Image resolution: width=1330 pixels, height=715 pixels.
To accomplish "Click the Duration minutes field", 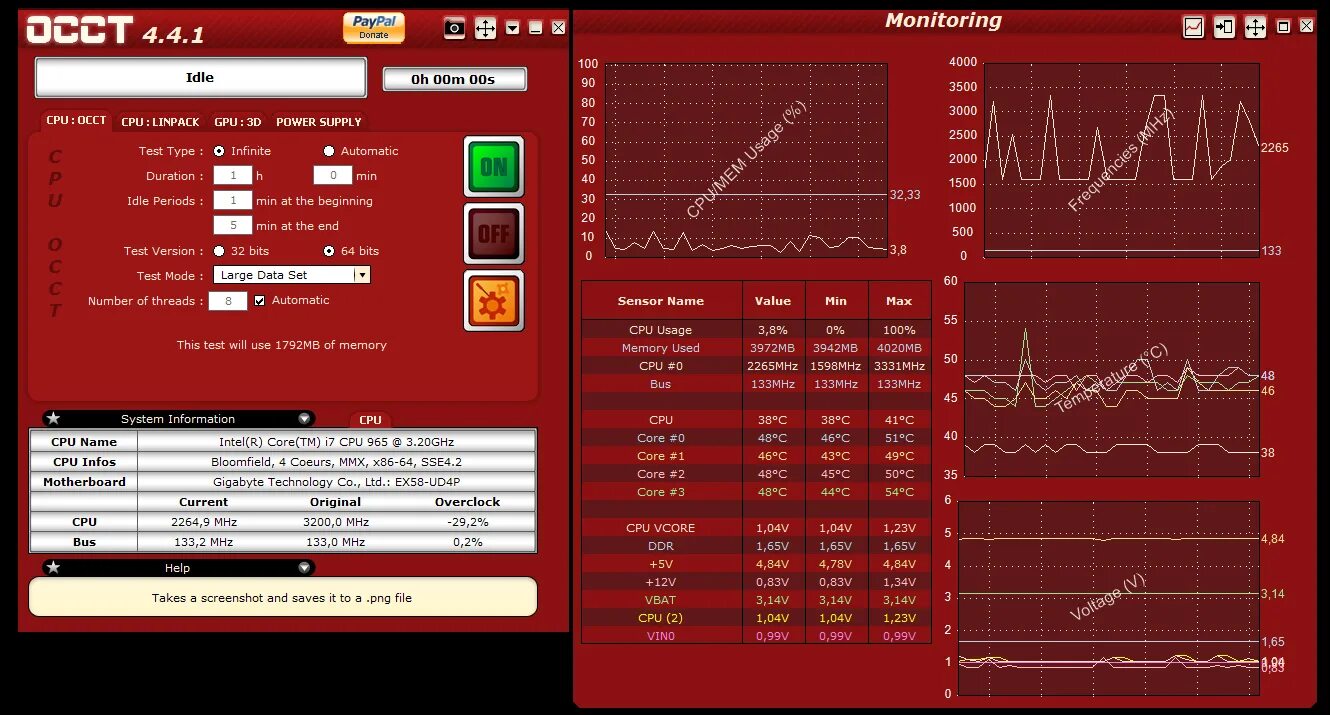I will coord(333,175).
